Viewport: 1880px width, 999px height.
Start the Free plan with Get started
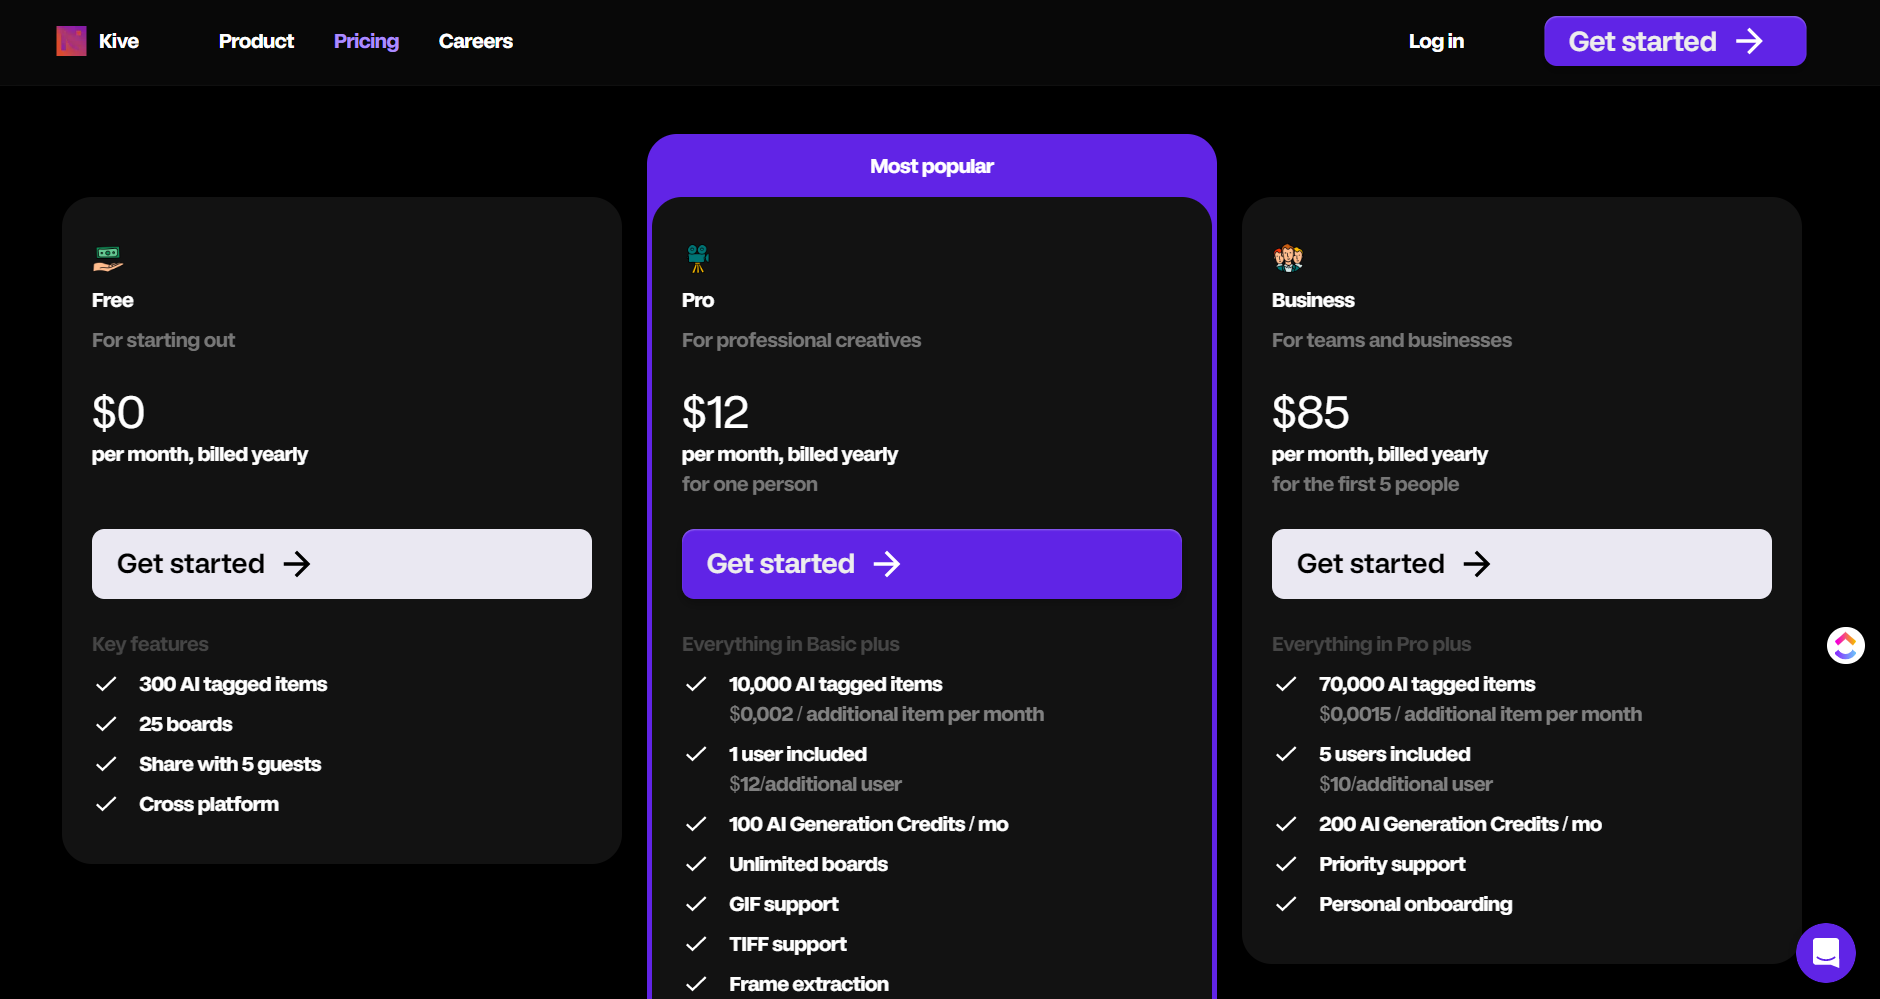coord(341,564)
